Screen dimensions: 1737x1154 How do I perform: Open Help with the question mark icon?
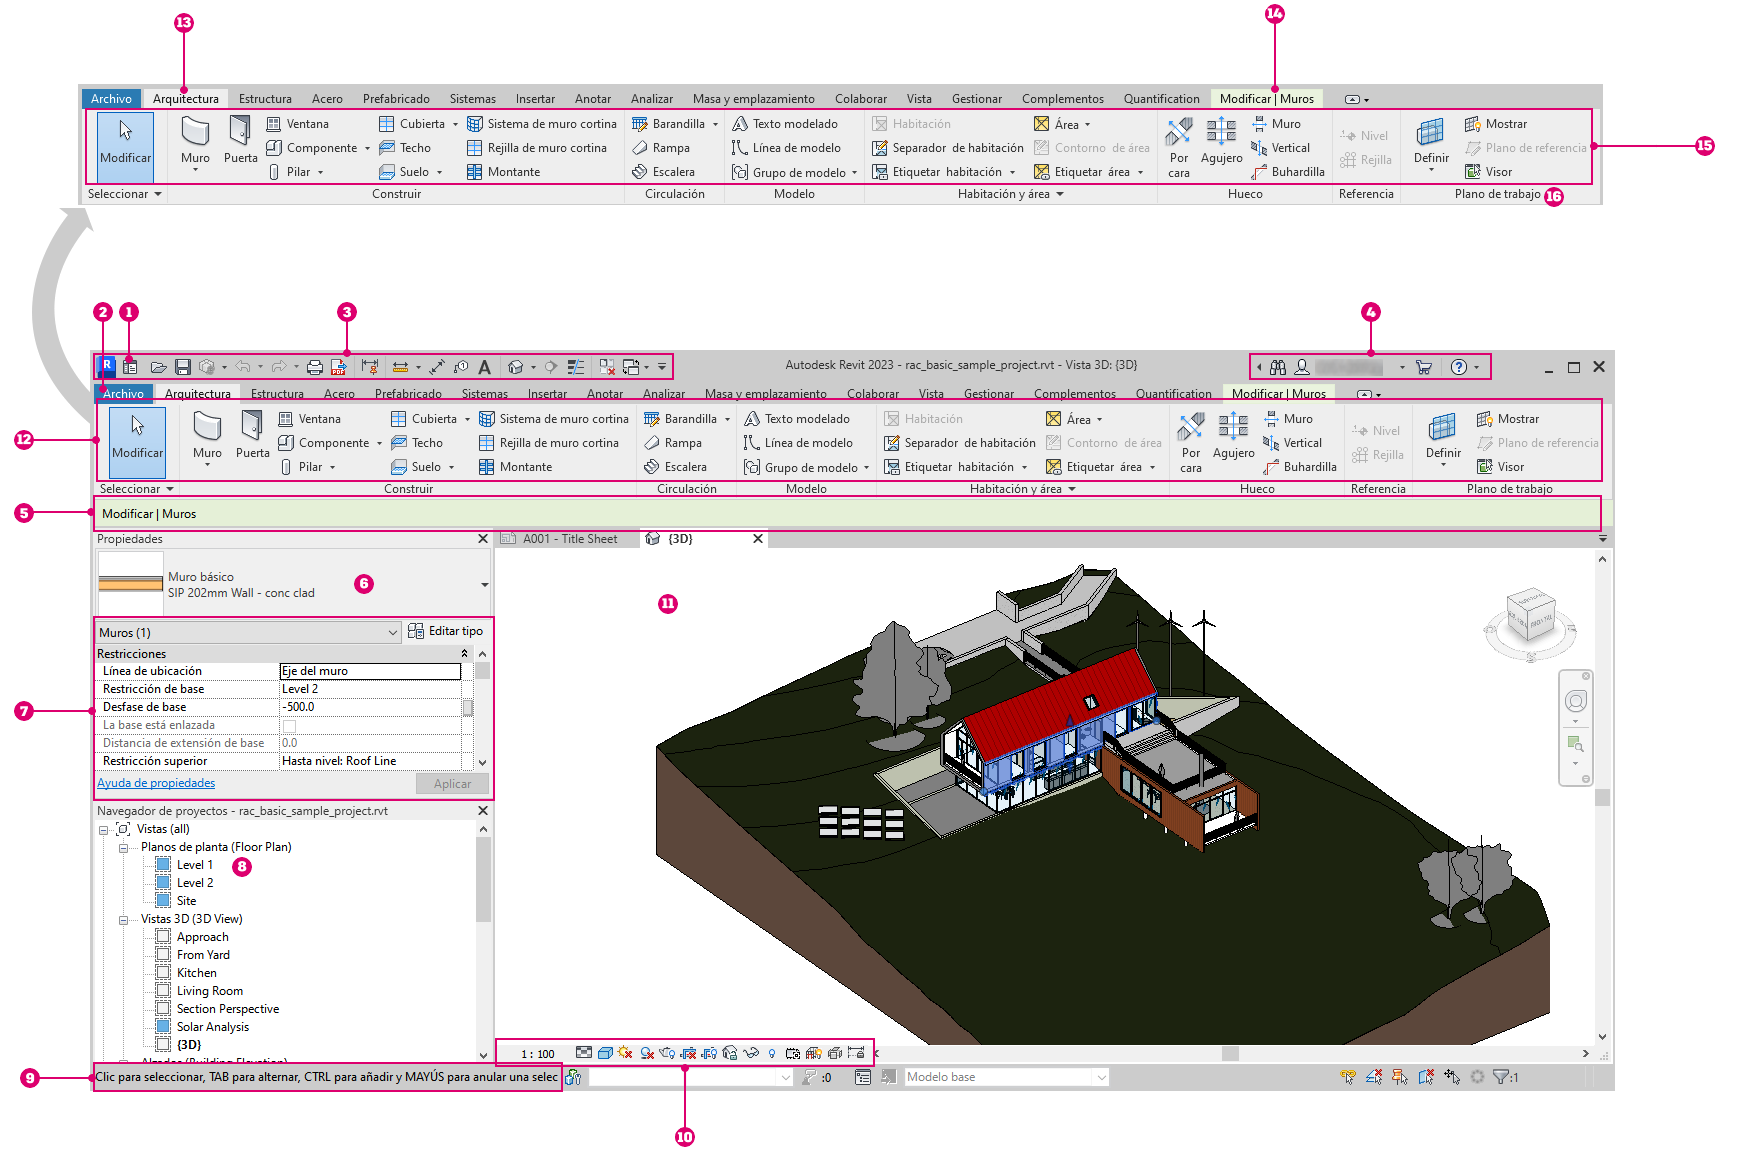(x=1459, y=367)
